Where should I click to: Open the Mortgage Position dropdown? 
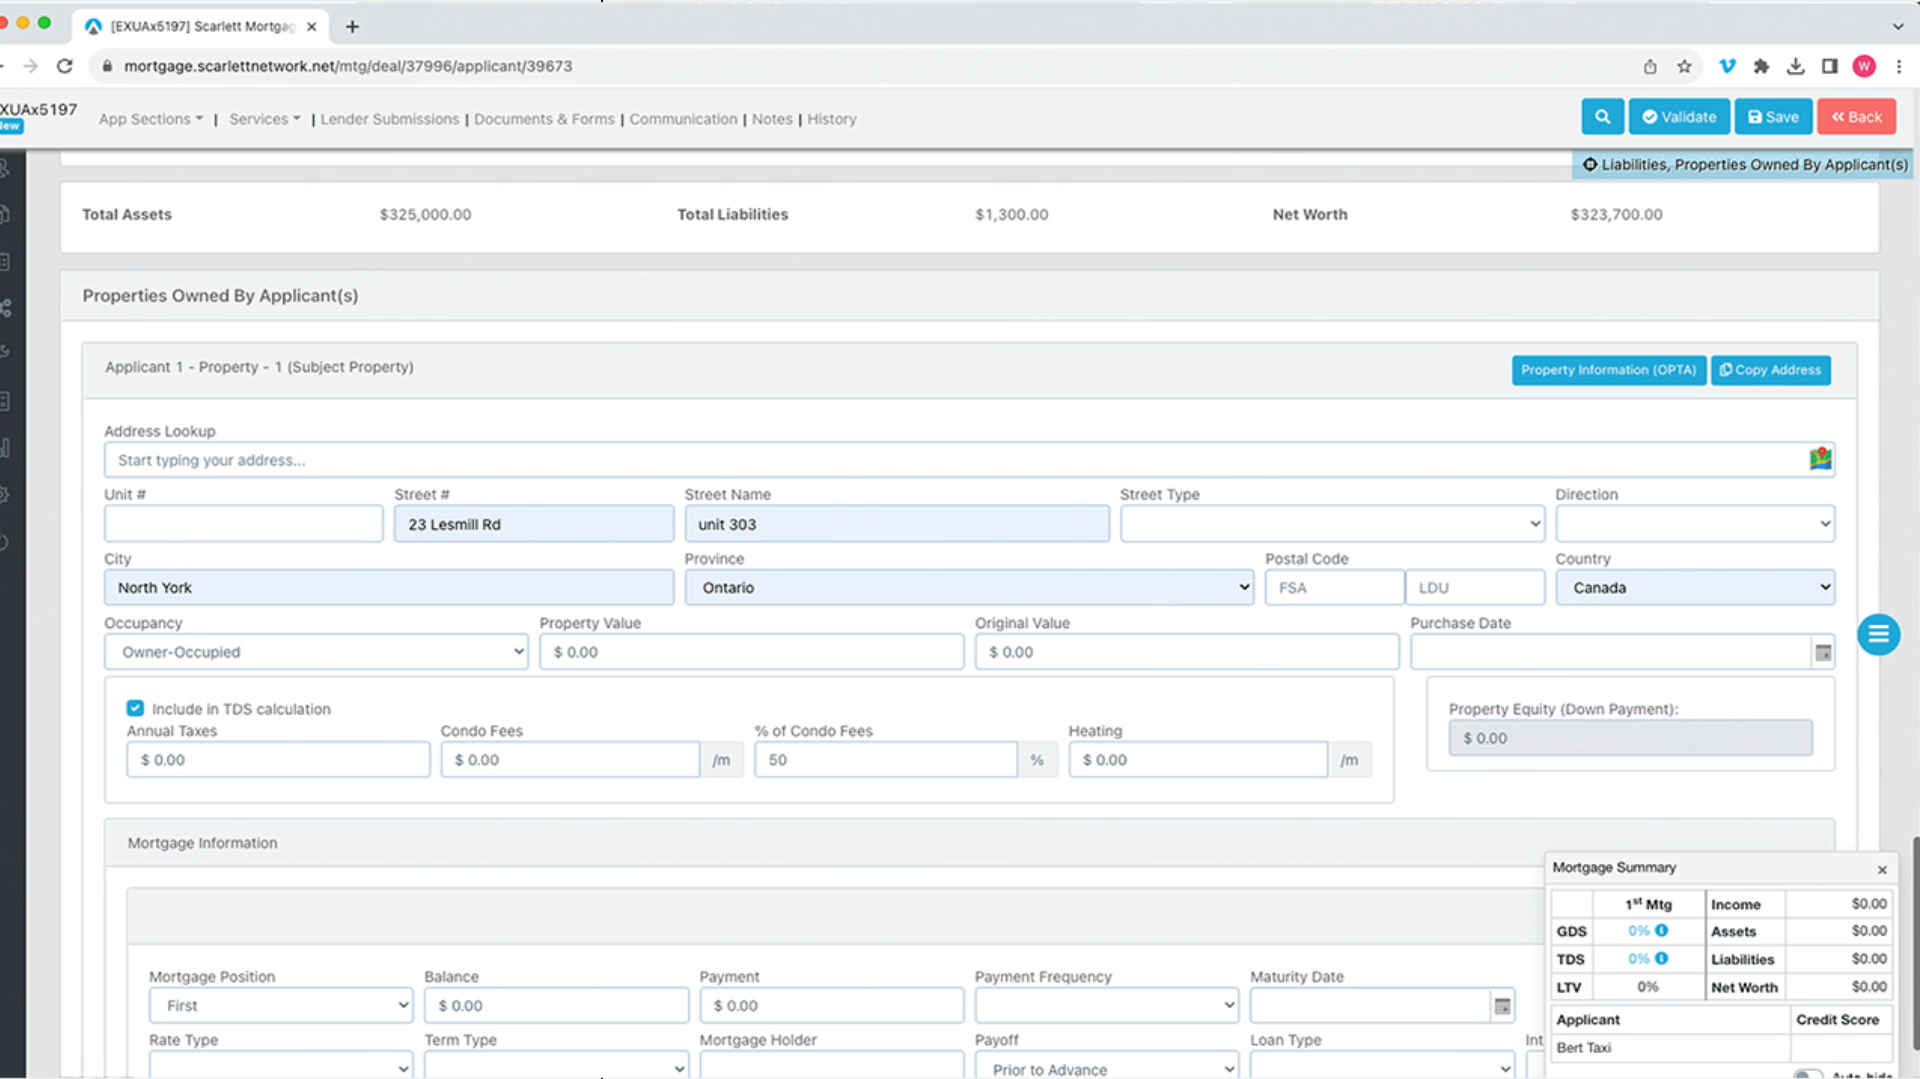[281, 1006]
